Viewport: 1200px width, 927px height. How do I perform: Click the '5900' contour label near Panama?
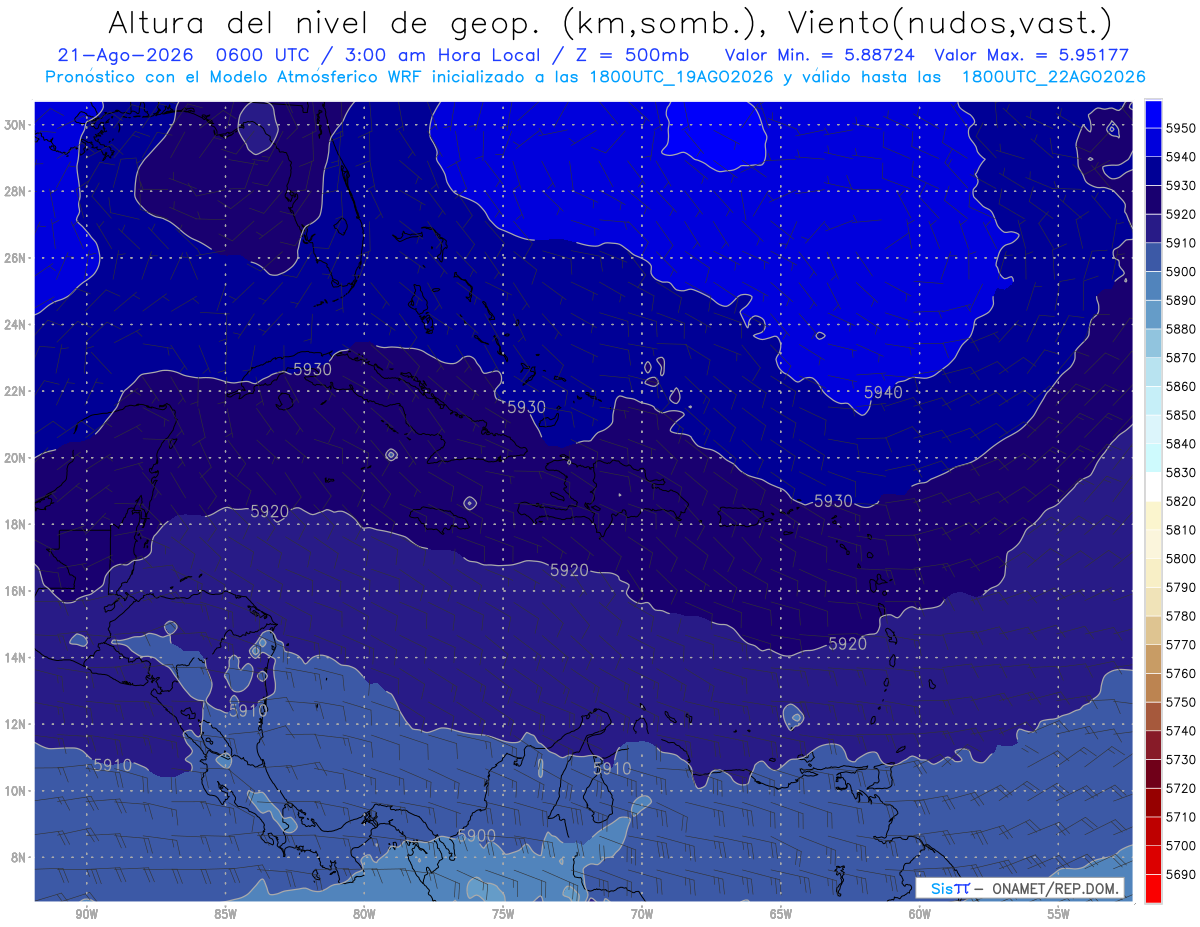tap(477, 836)
